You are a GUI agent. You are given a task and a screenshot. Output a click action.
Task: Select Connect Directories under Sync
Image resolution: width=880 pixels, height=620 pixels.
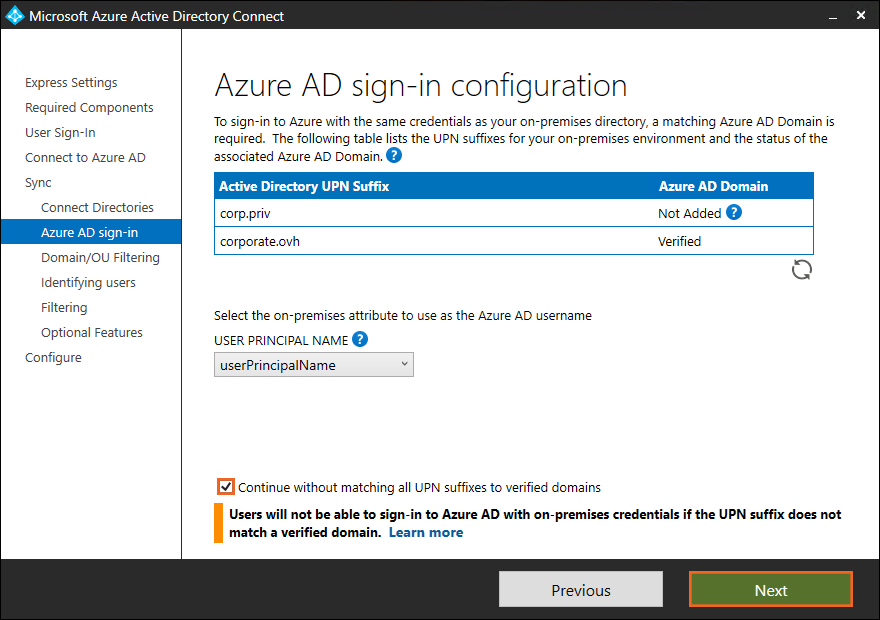[x=97, y=208]
